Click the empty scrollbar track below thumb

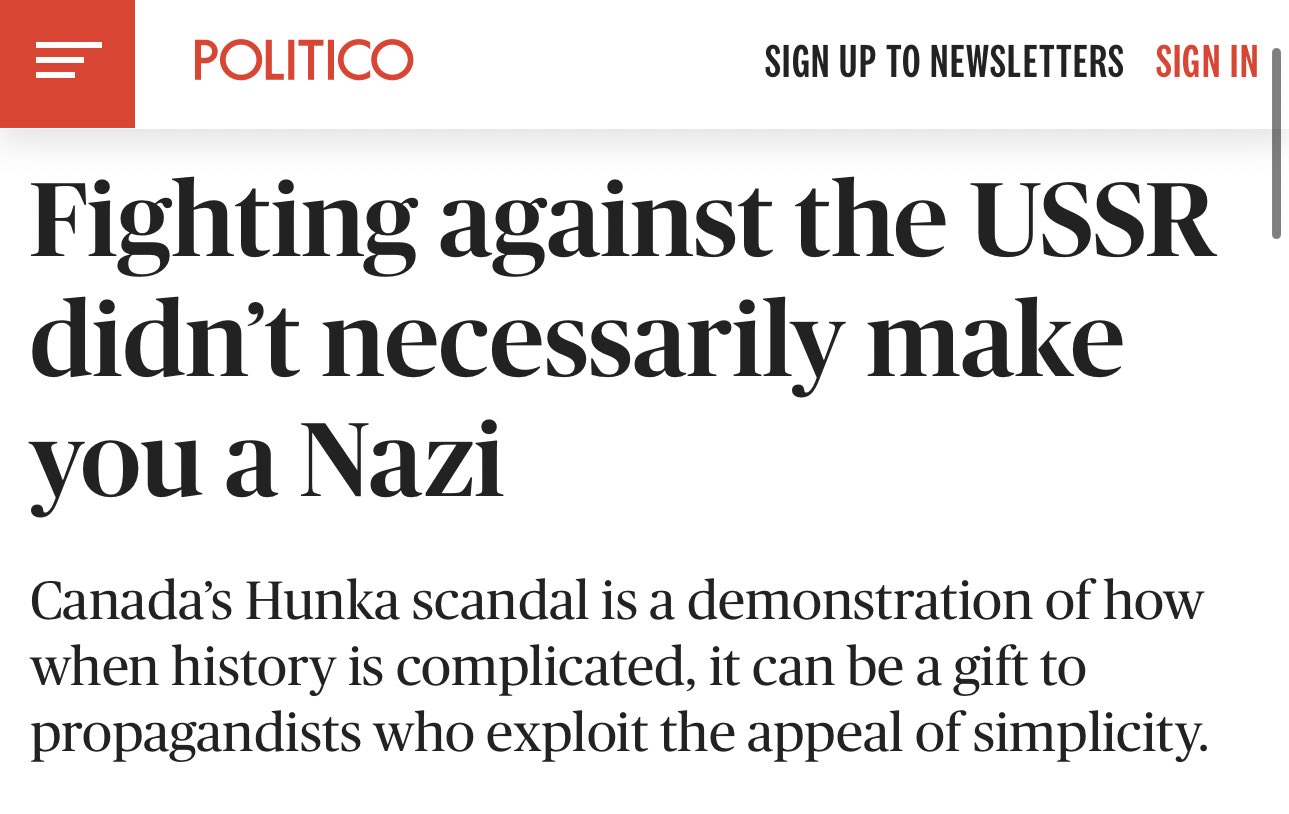(1276, 520)
